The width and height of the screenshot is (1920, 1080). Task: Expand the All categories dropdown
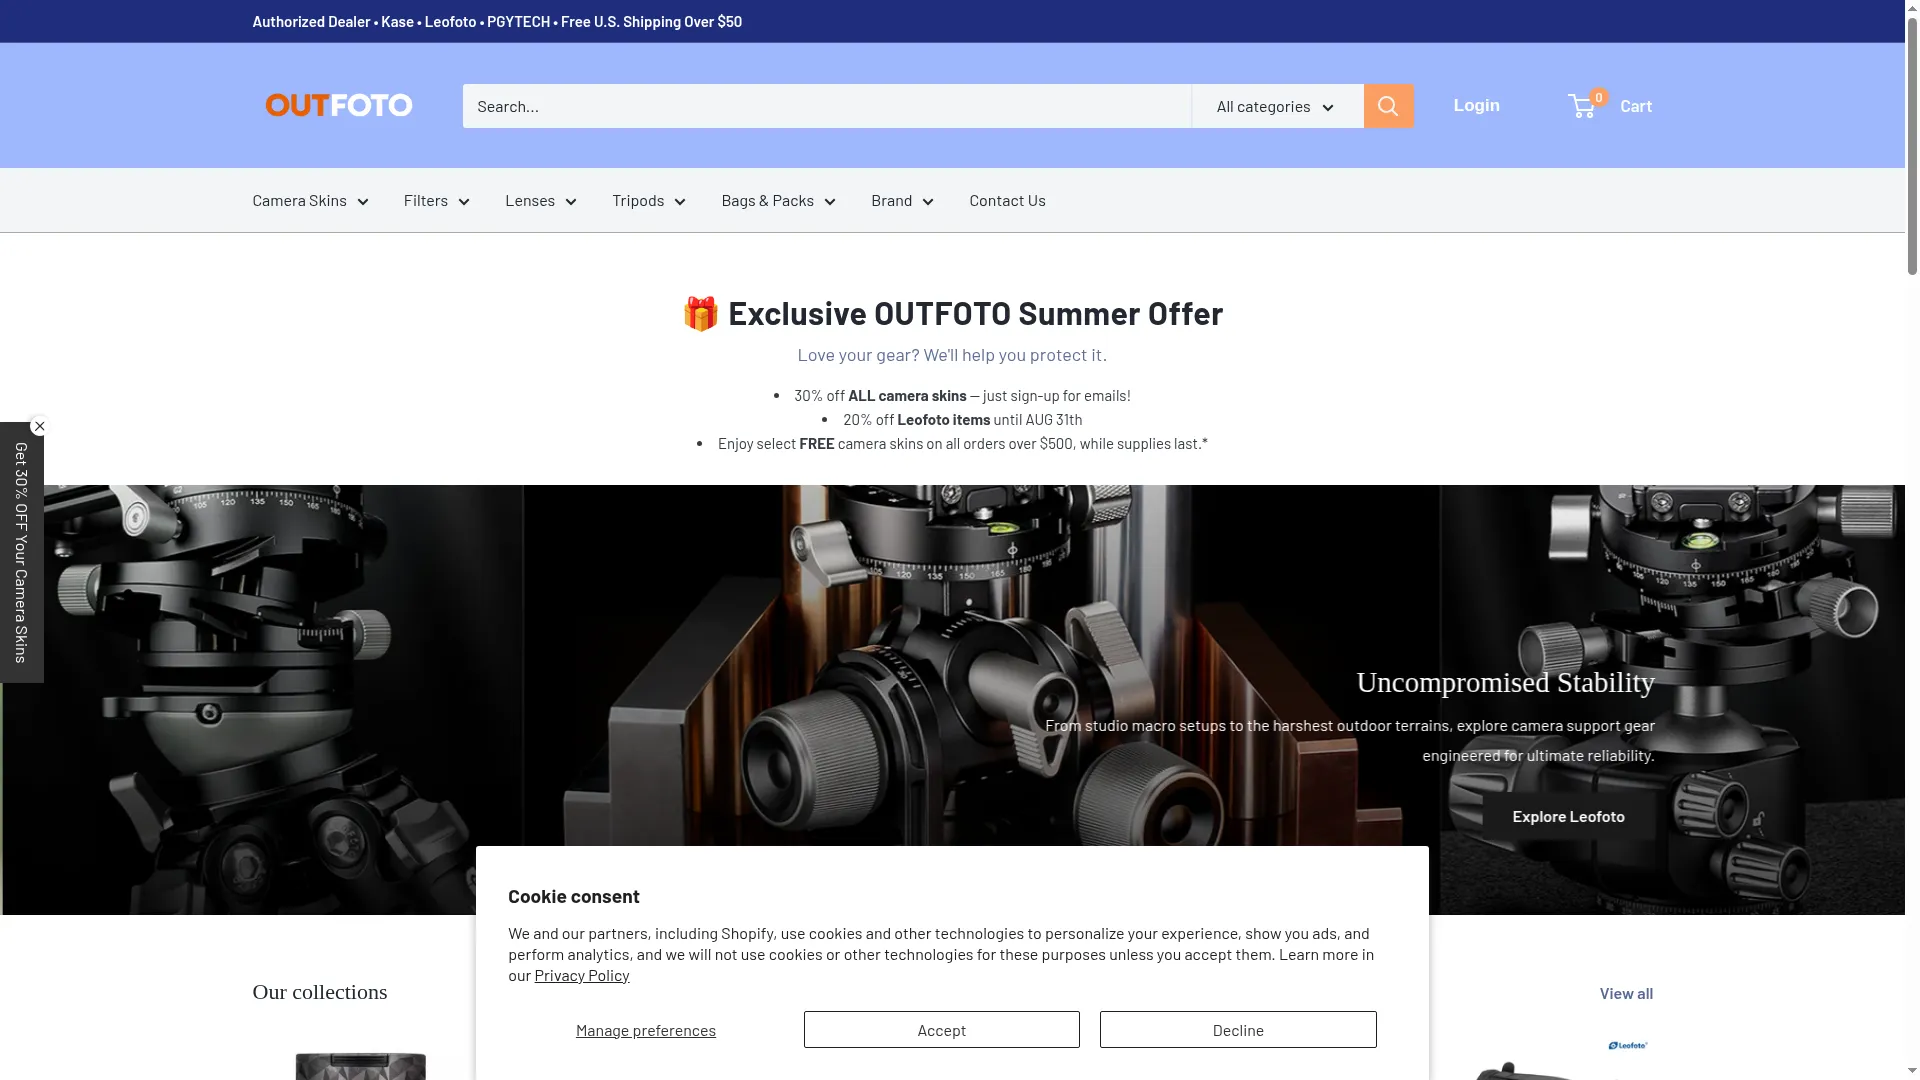tap(1277, 106)
